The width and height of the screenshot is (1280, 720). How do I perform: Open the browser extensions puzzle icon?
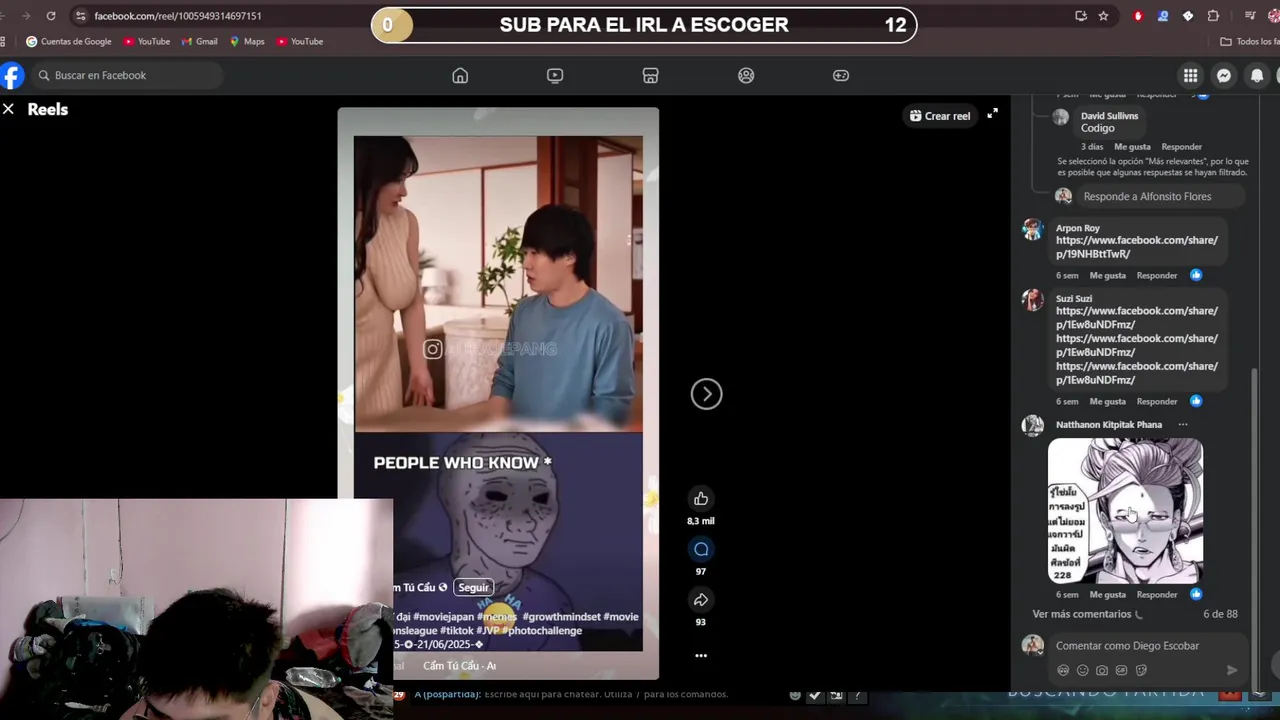click(x=1213, y=16)
